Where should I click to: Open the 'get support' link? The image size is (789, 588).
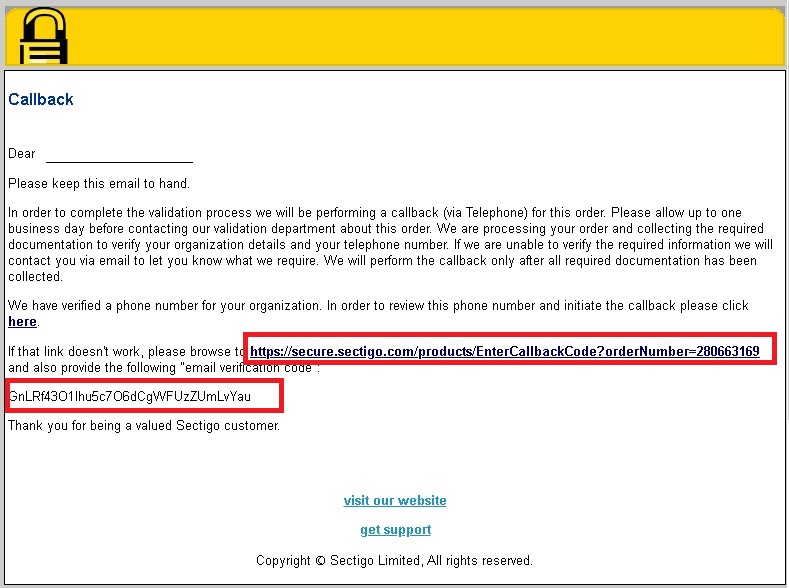(x=396, y=530)
